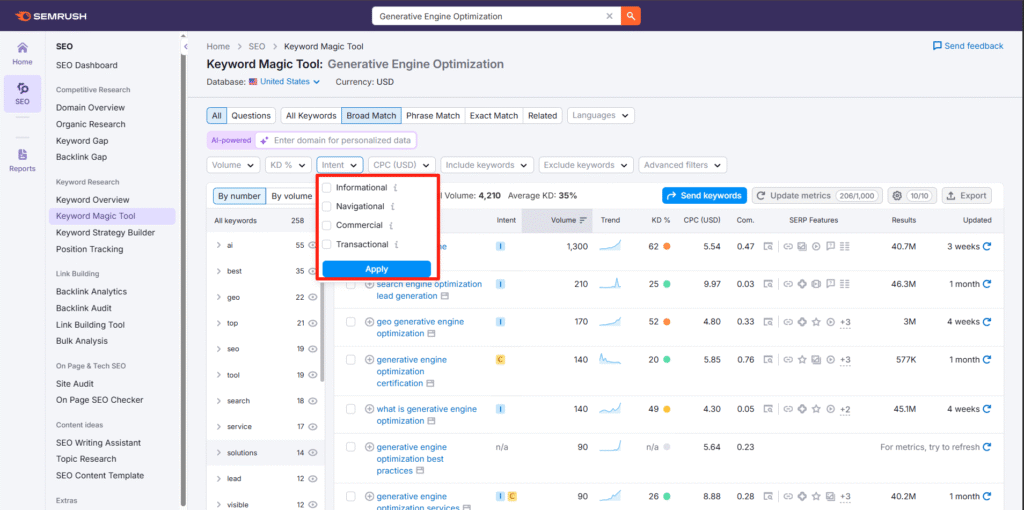Click the AI sparkle icon in domain field
Screen dimensions: 1024x510
(264, 140)
